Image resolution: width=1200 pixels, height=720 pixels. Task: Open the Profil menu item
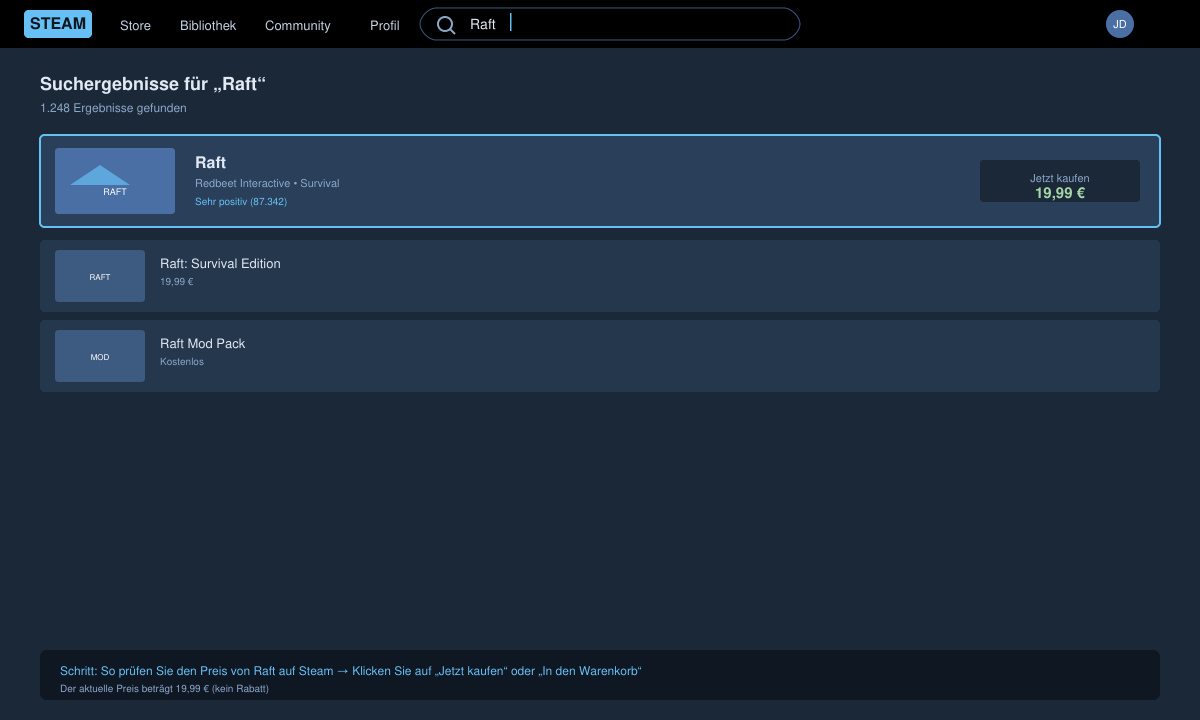384,25
